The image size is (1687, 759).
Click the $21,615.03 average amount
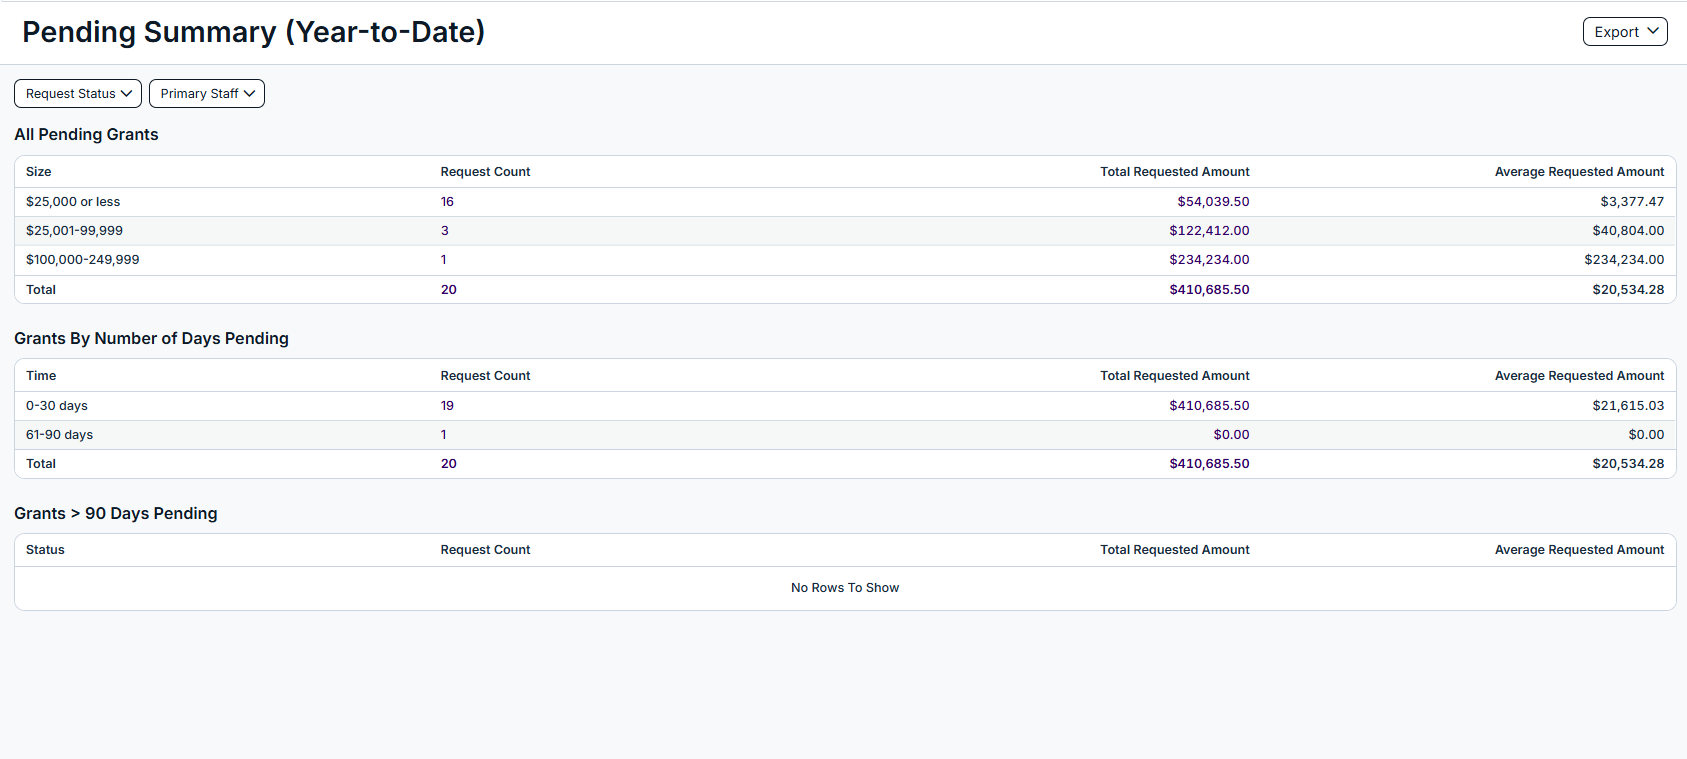[x=1628, y=406]
